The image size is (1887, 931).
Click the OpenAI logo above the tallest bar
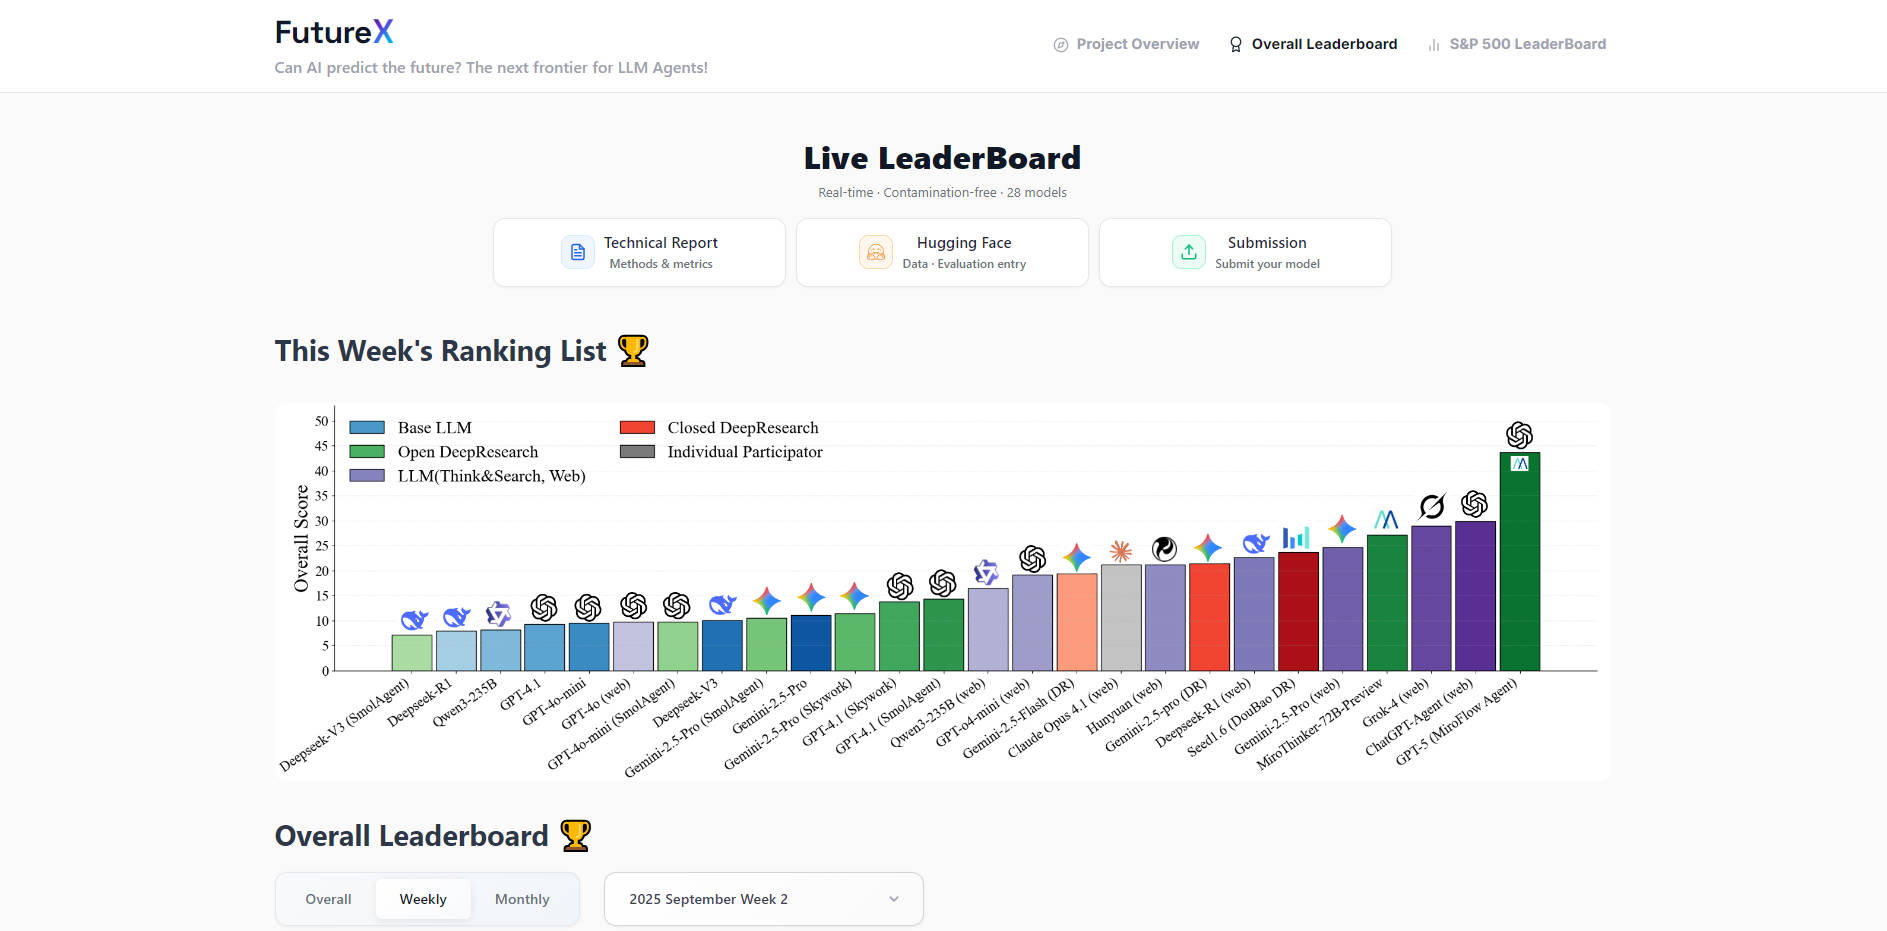point(1519,435)
